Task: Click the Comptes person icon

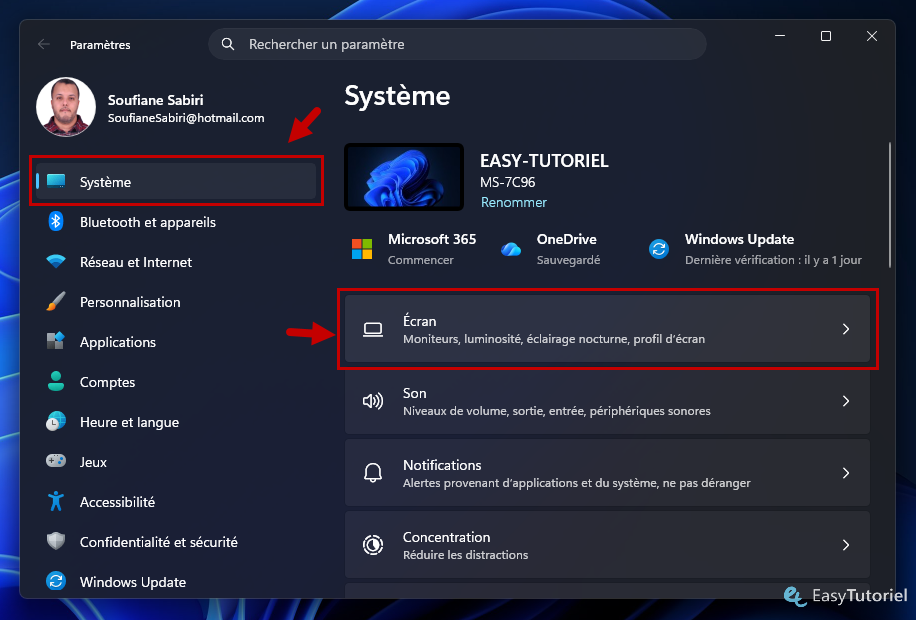Action: 56,381
